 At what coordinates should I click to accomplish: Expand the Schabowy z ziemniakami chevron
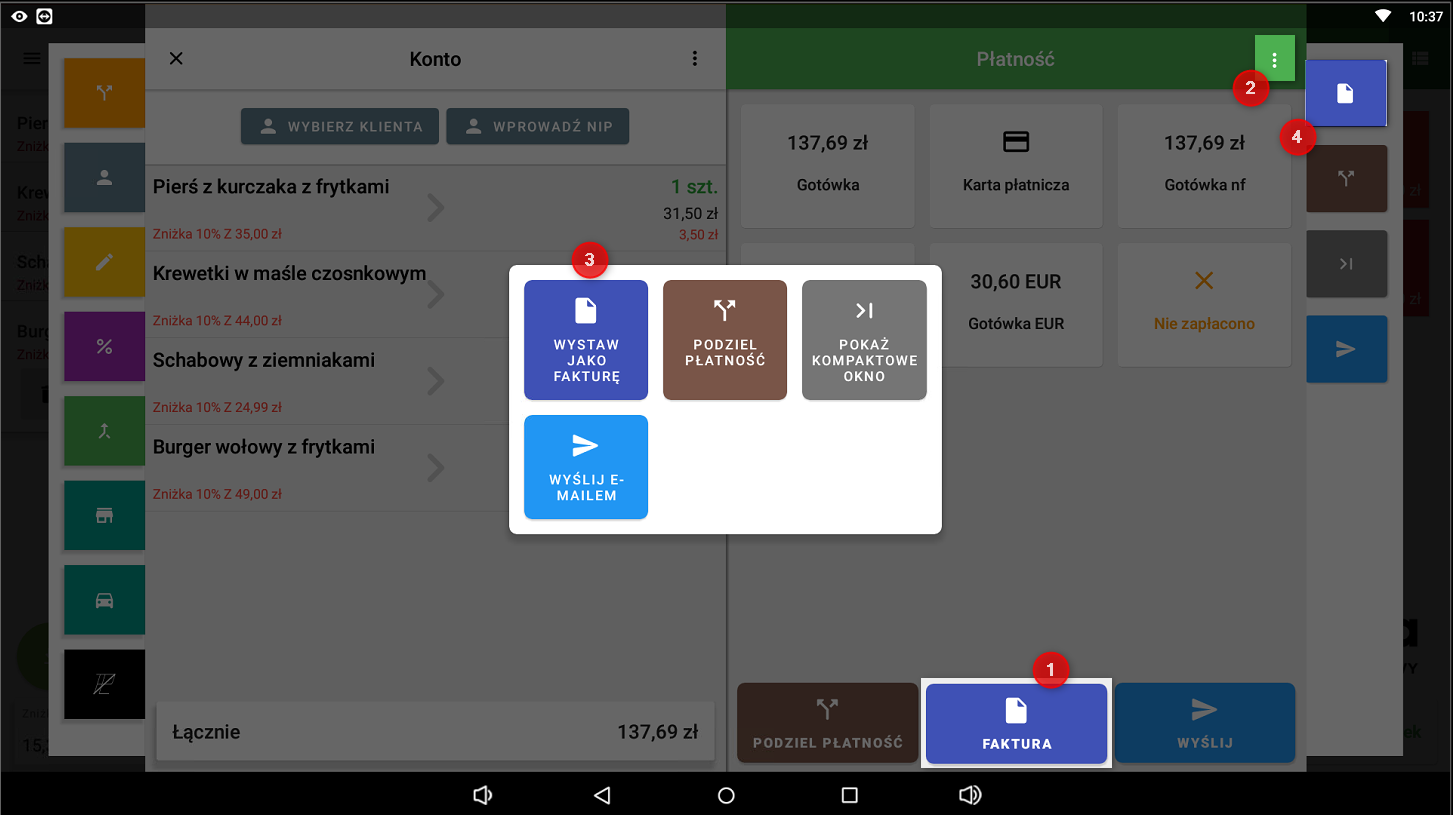tap(436, 381)
